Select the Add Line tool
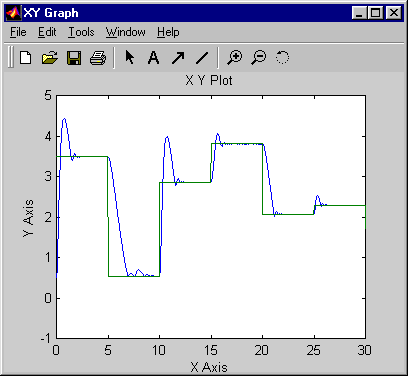 [202, 58]
